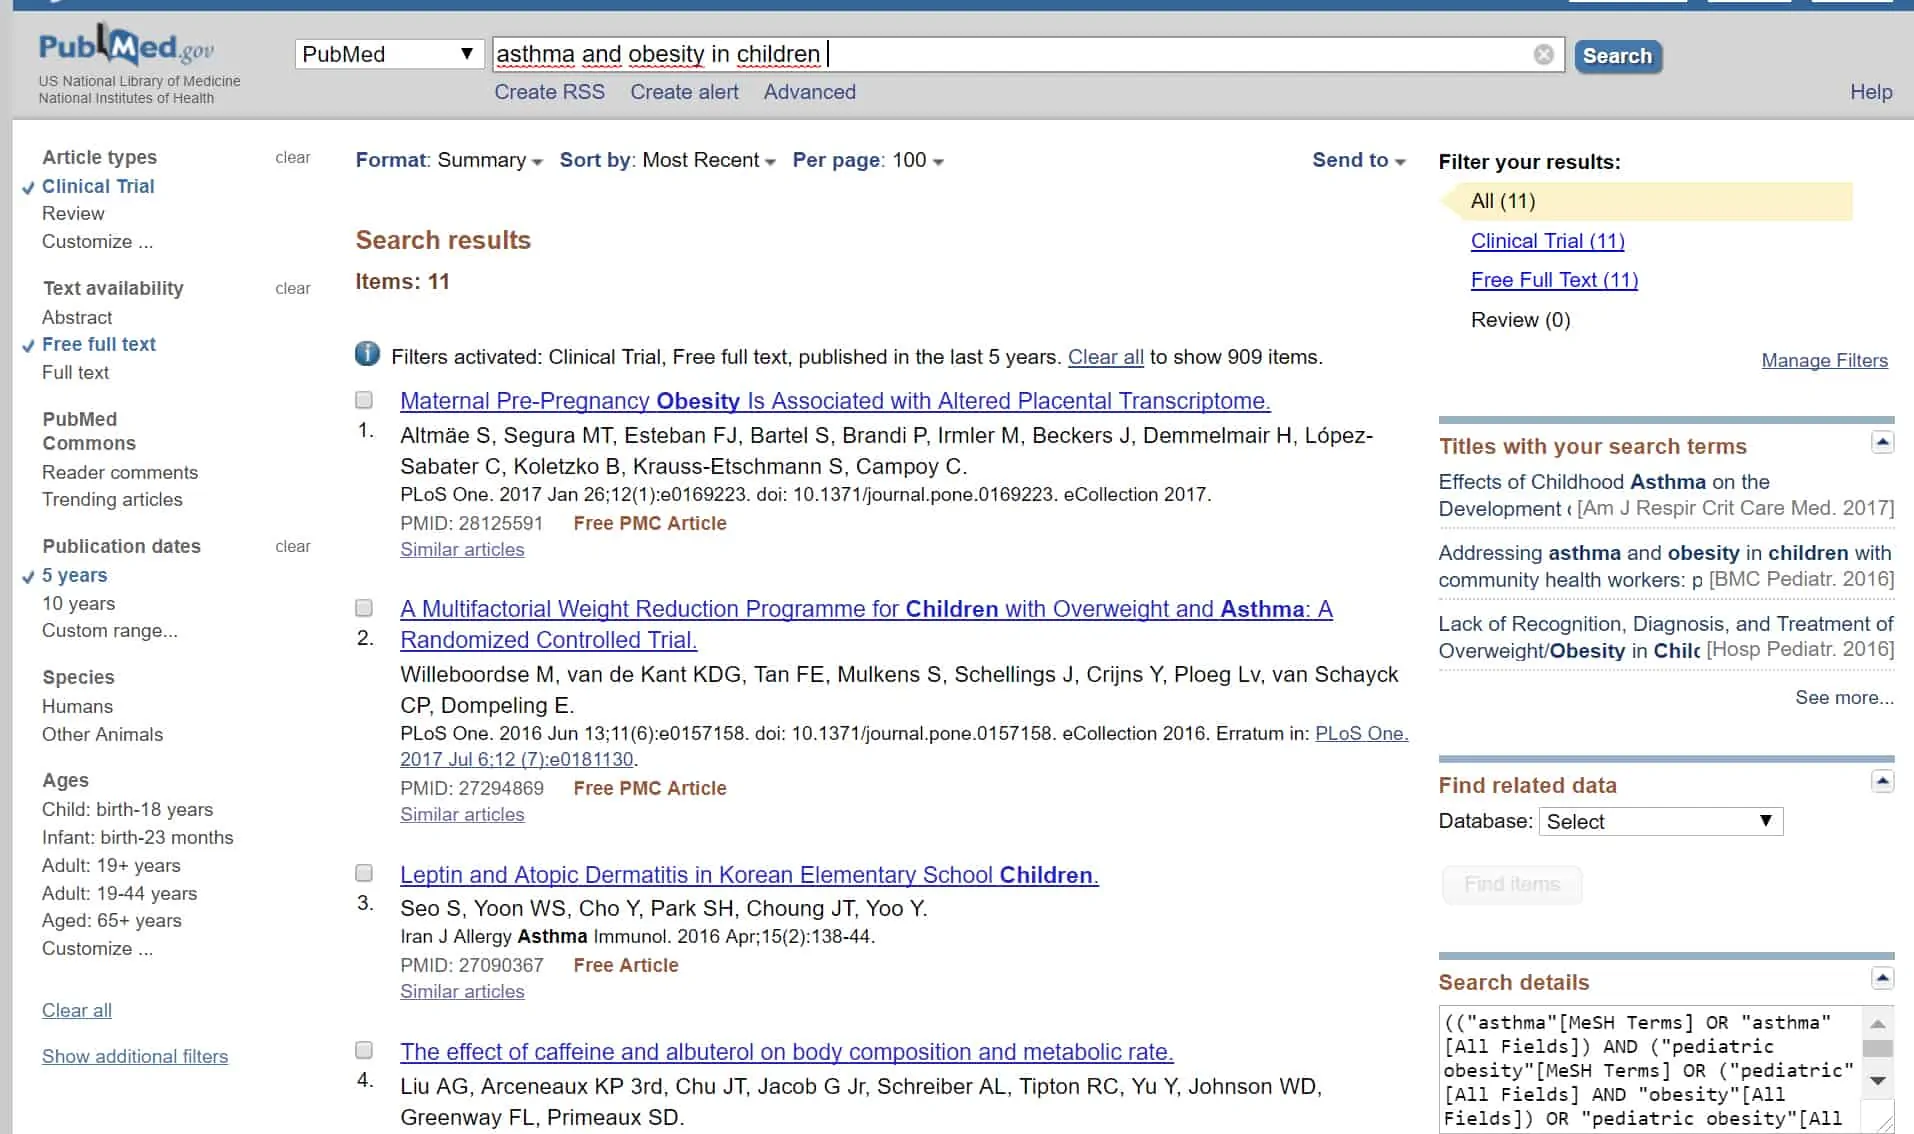Select checkbox for Maternal Pre-Pregnancy Obesity article
This screenshot has width=1914, height=1134.
[364, 400]
